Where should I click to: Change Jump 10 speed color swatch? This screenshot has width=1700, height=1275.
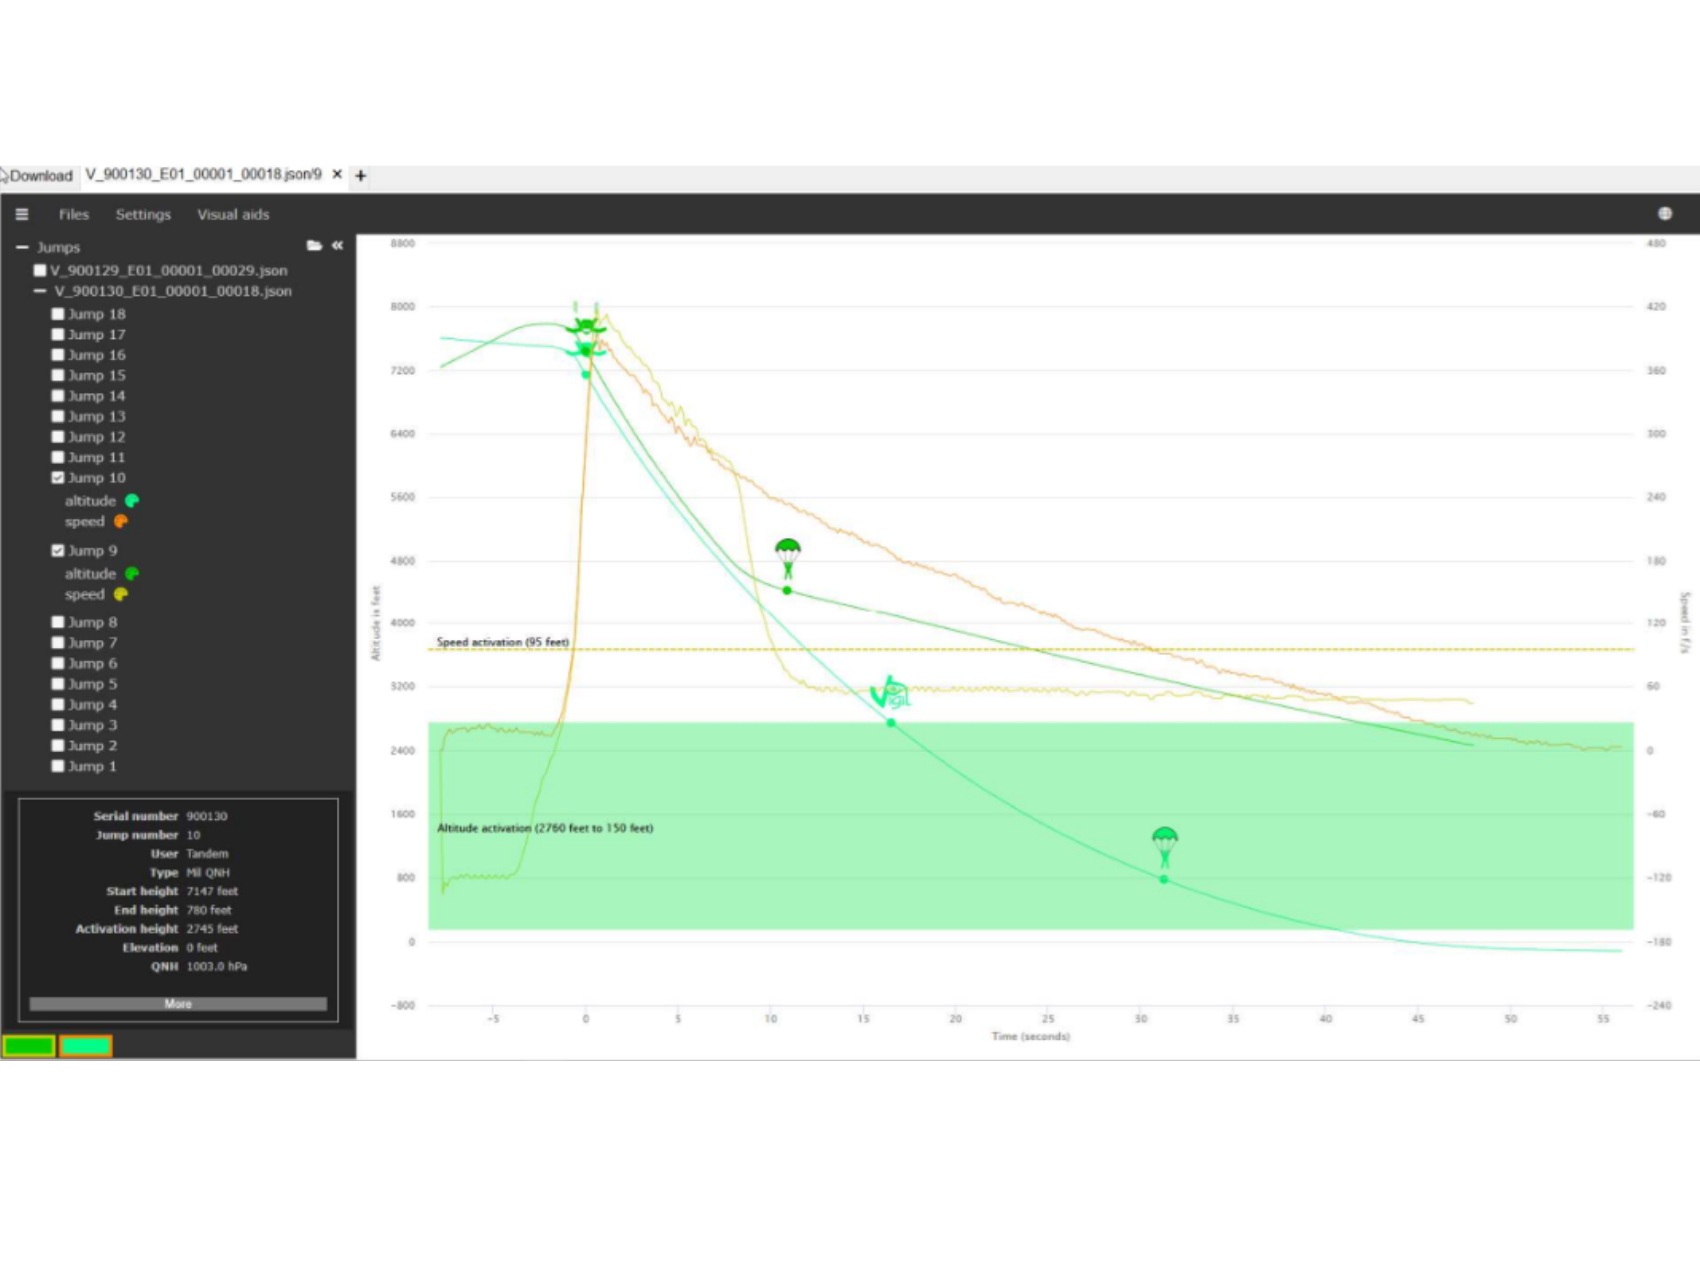[x=121, y=521]
